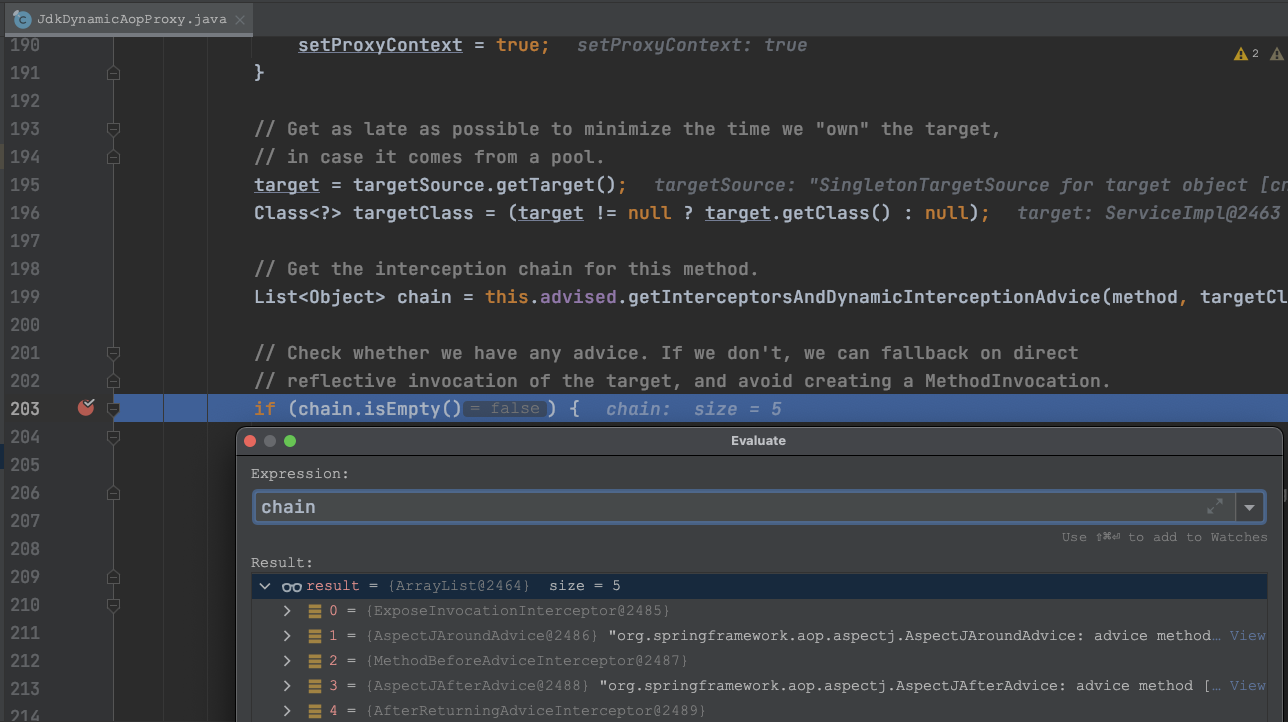Click the 'advised' field on line 199
1288x722 pixels.
click(x=578, y=297)
